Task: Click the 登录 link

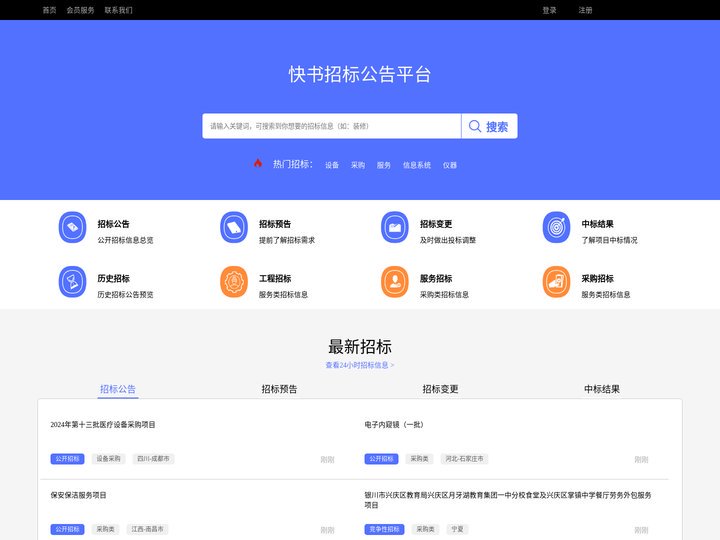Action: click(x=549, y=10)
